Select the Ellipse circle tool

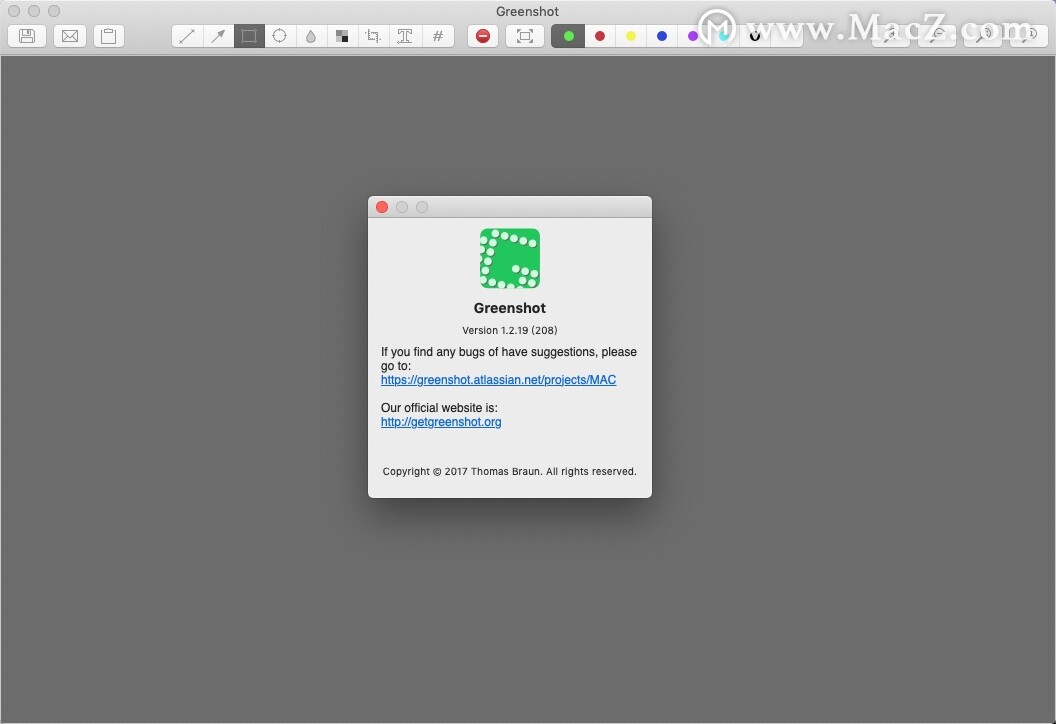280,36
